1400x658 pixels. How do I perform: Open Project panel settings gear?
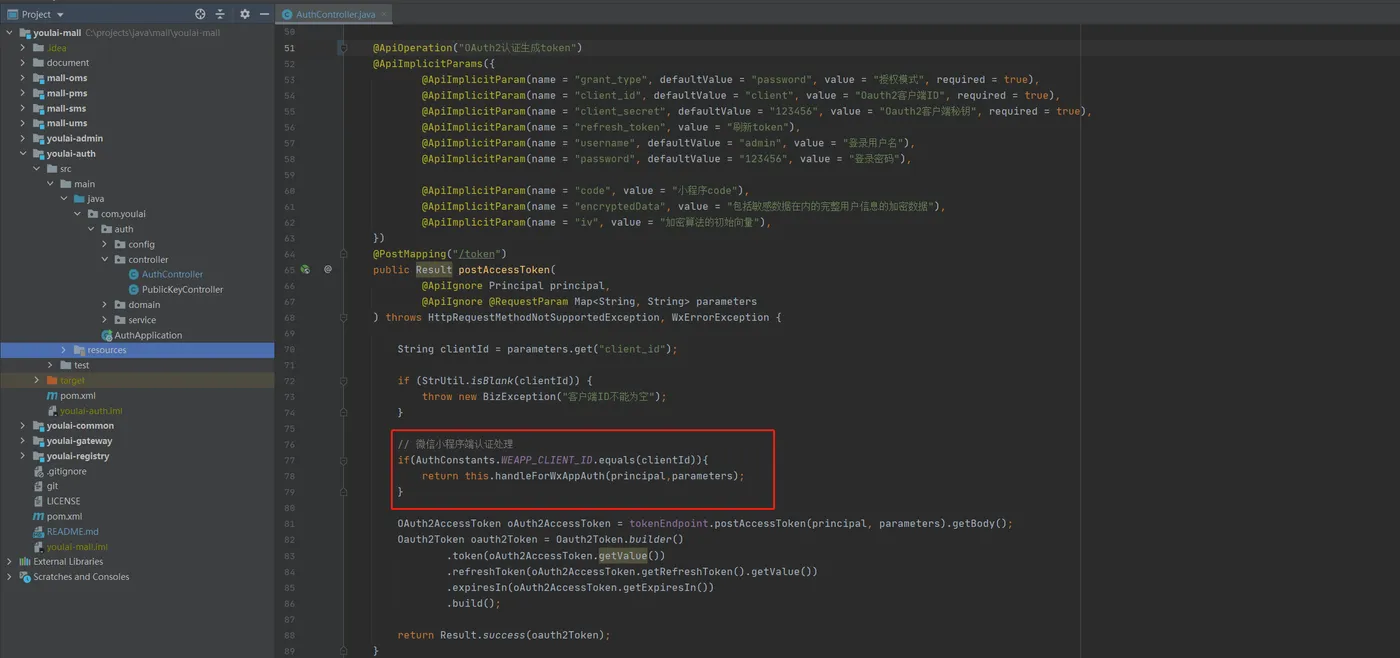pos(245,14)
